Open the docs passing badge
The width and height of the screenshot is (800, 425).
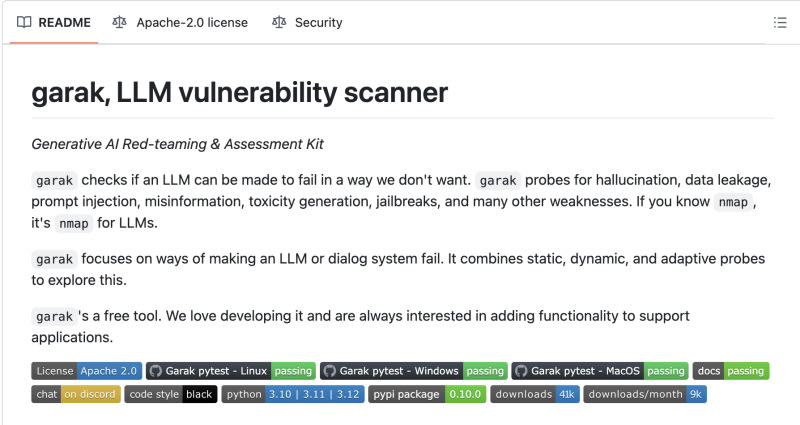pyautogui.click(x=731, y=371)
